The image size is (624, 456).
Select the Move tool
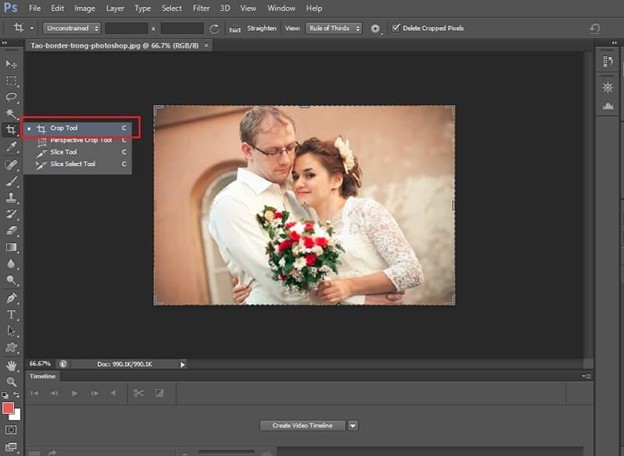point(11,64)
